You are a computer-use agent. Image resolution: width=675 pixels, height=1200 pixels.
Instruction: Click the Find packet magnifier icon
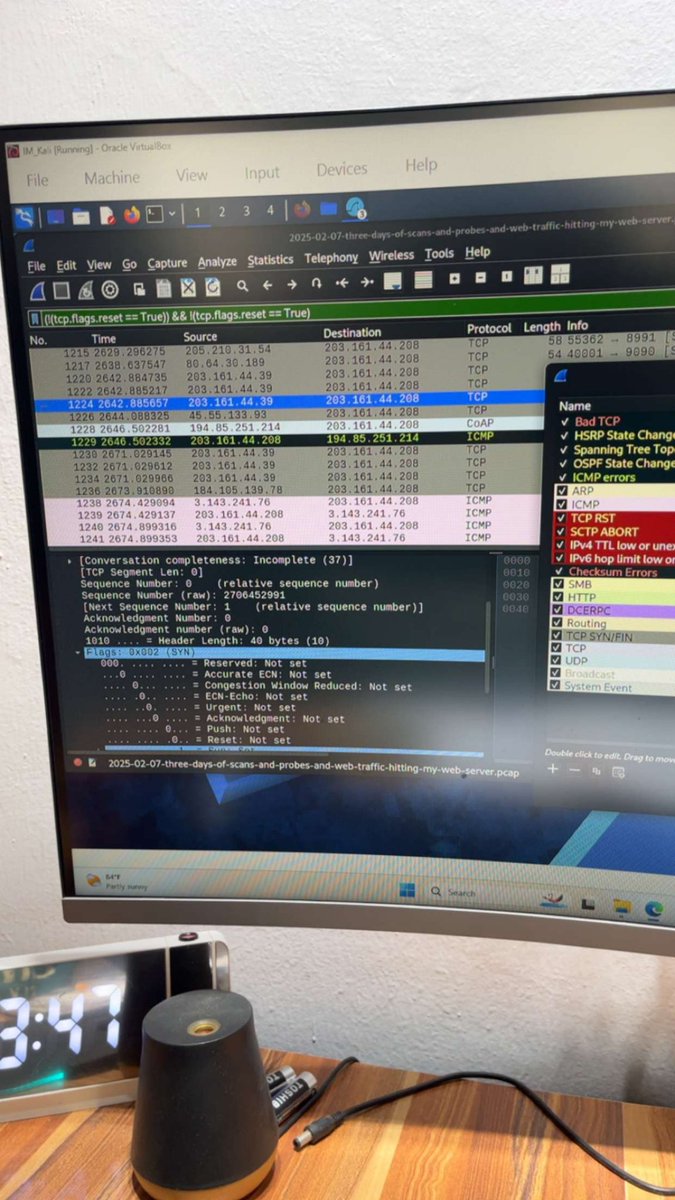243,286
